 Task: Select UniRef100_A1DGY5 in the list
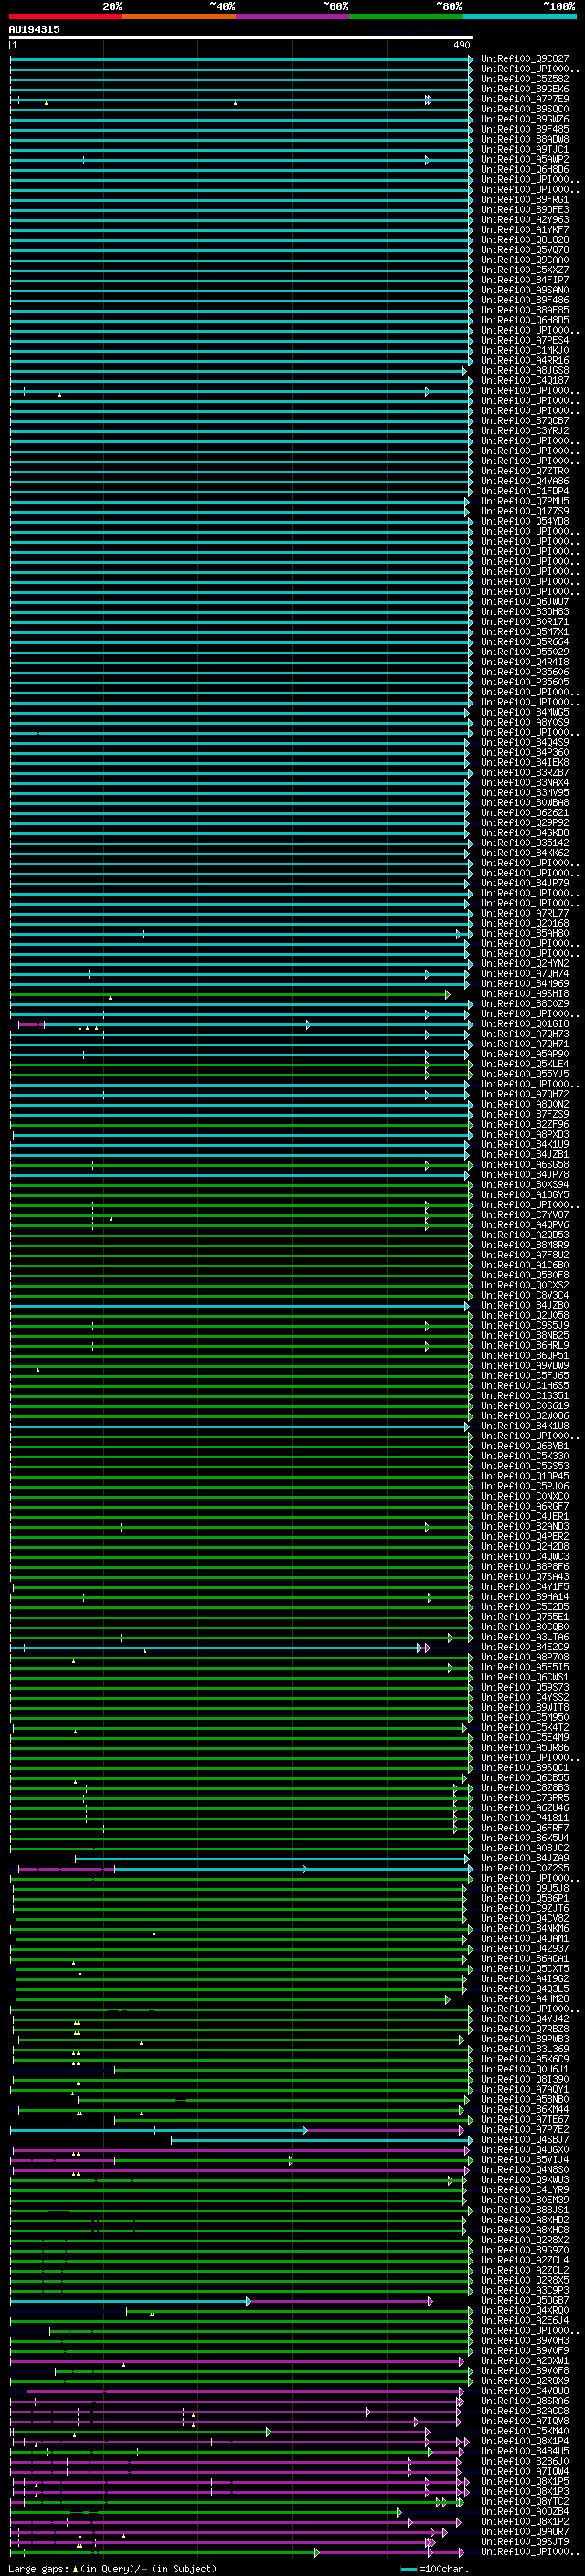point(525,1195)
